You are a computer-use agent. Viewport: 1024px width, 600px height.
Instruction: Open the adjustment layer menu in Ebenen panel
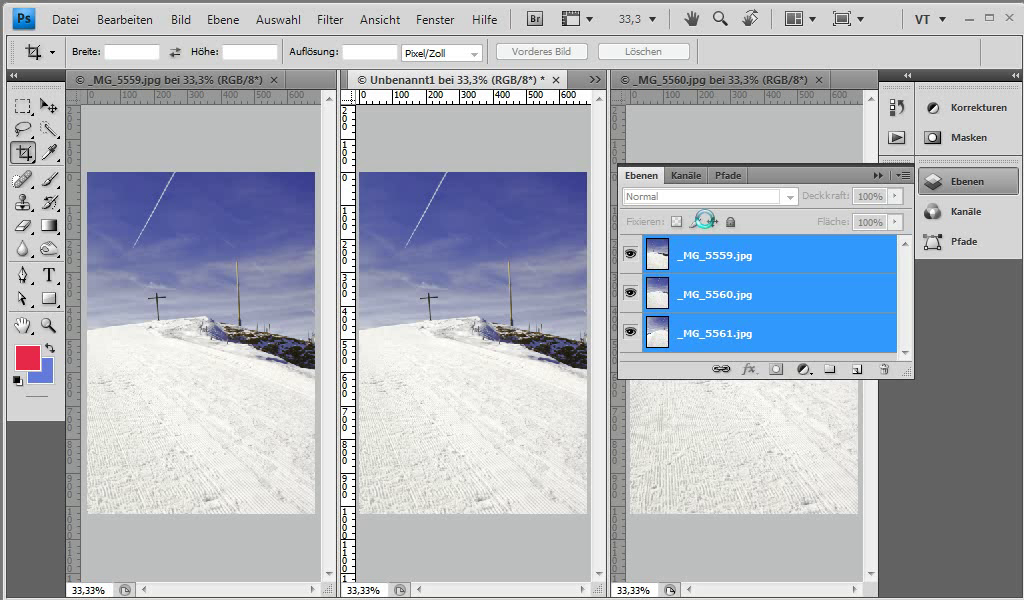(804, 370)
